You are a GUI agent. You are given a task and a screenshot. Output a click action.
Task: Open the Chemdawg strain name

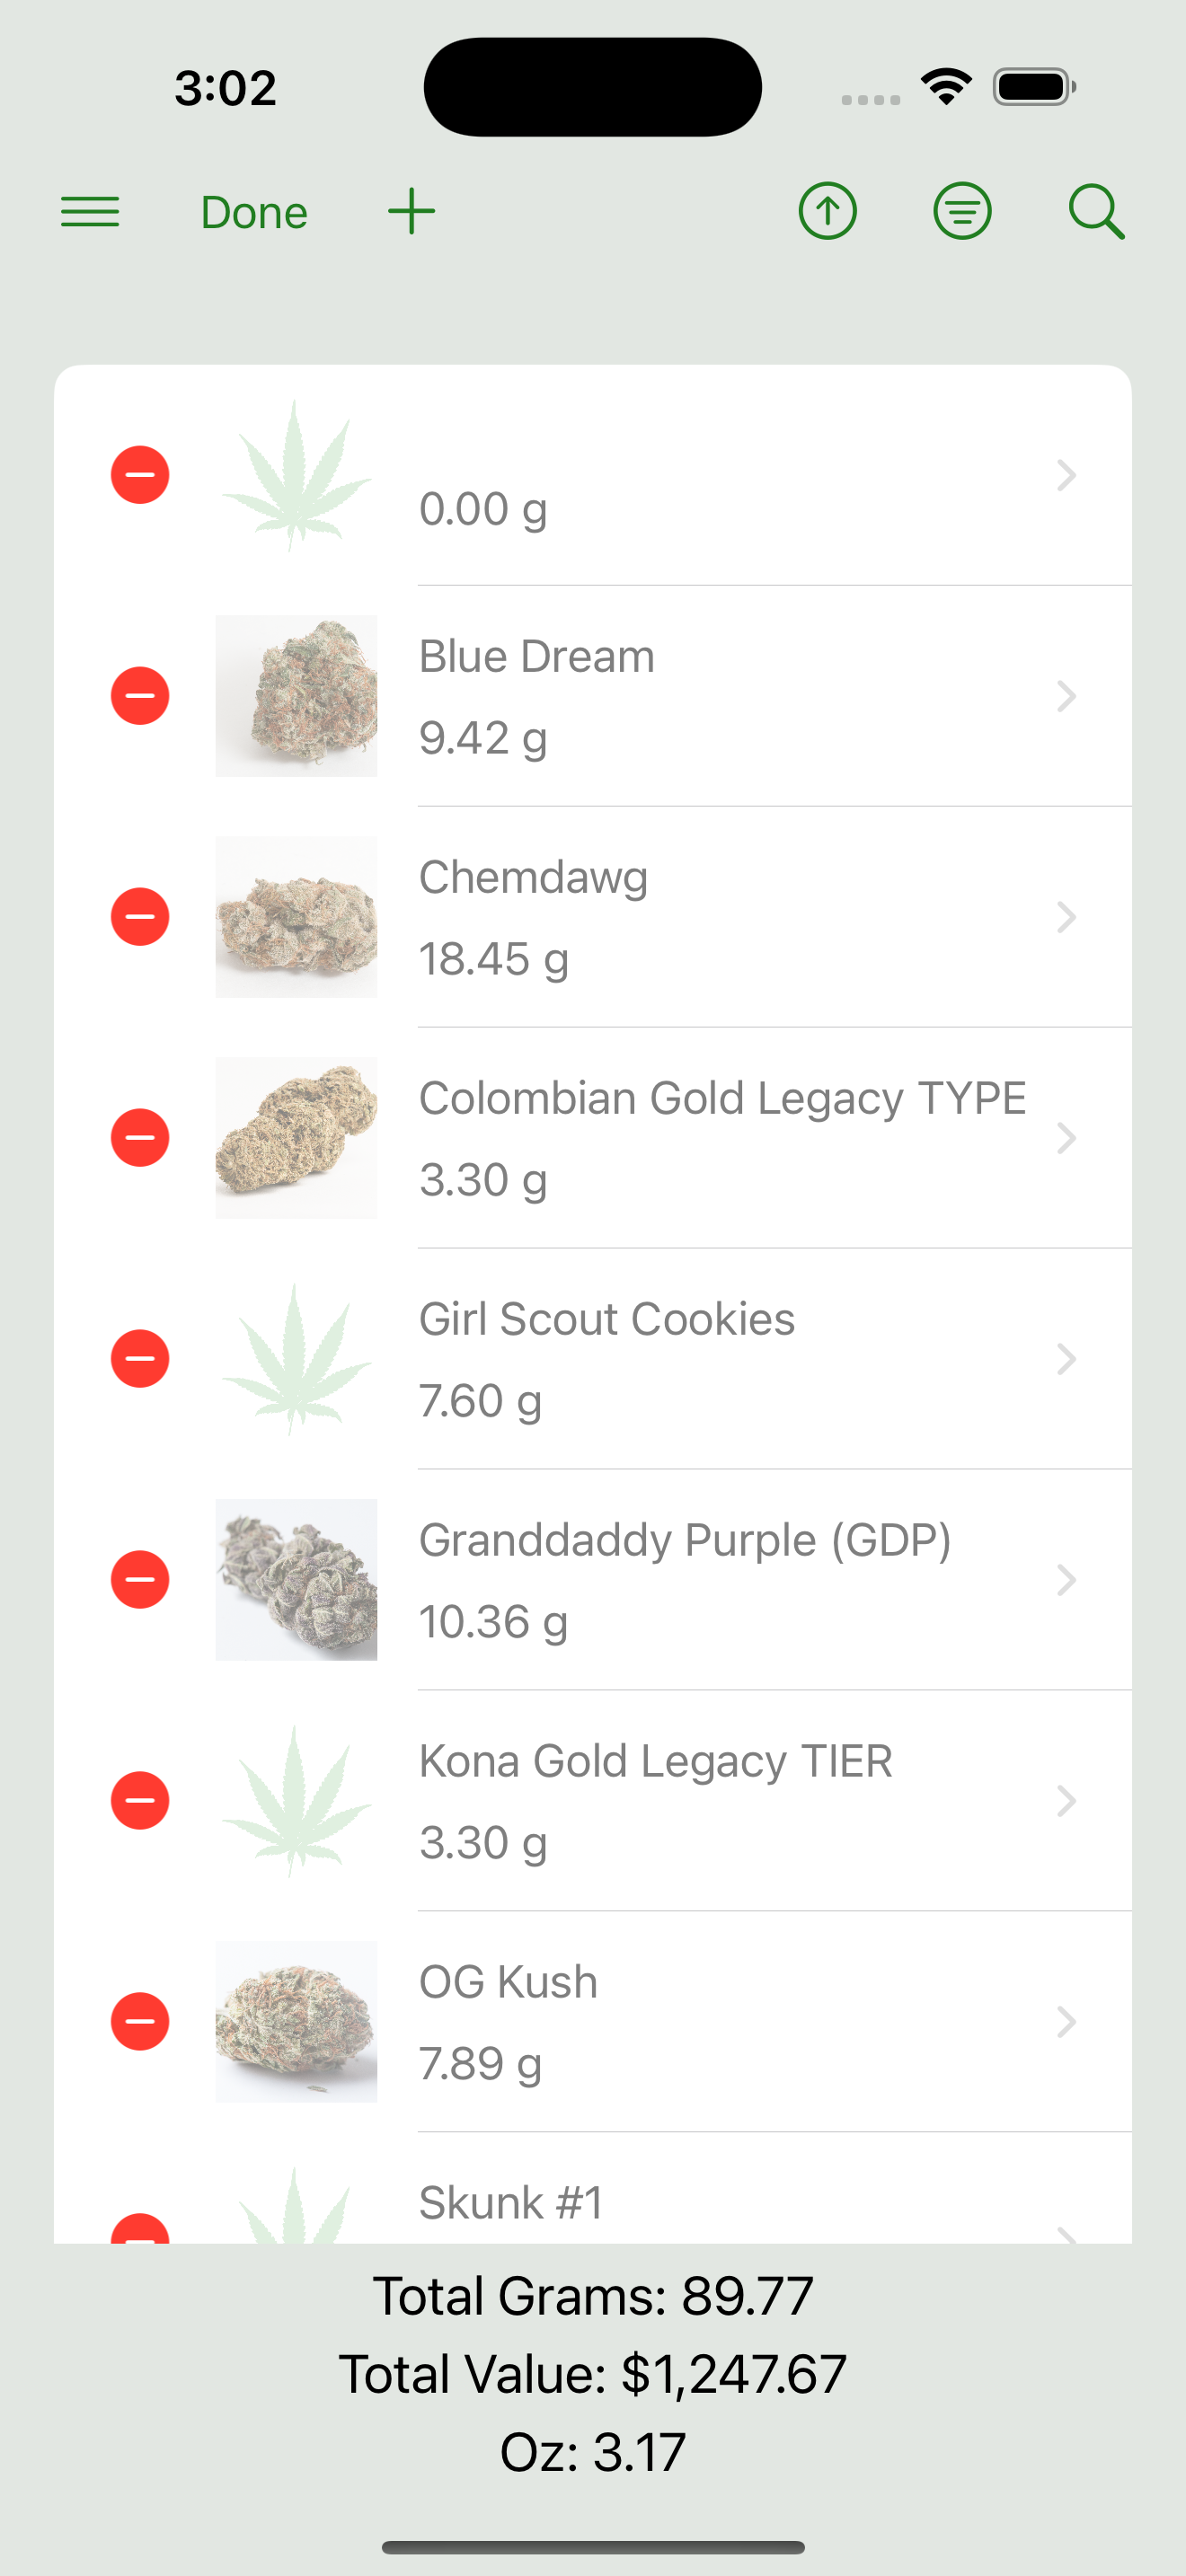pyautogui.click(x=533, y=878)
